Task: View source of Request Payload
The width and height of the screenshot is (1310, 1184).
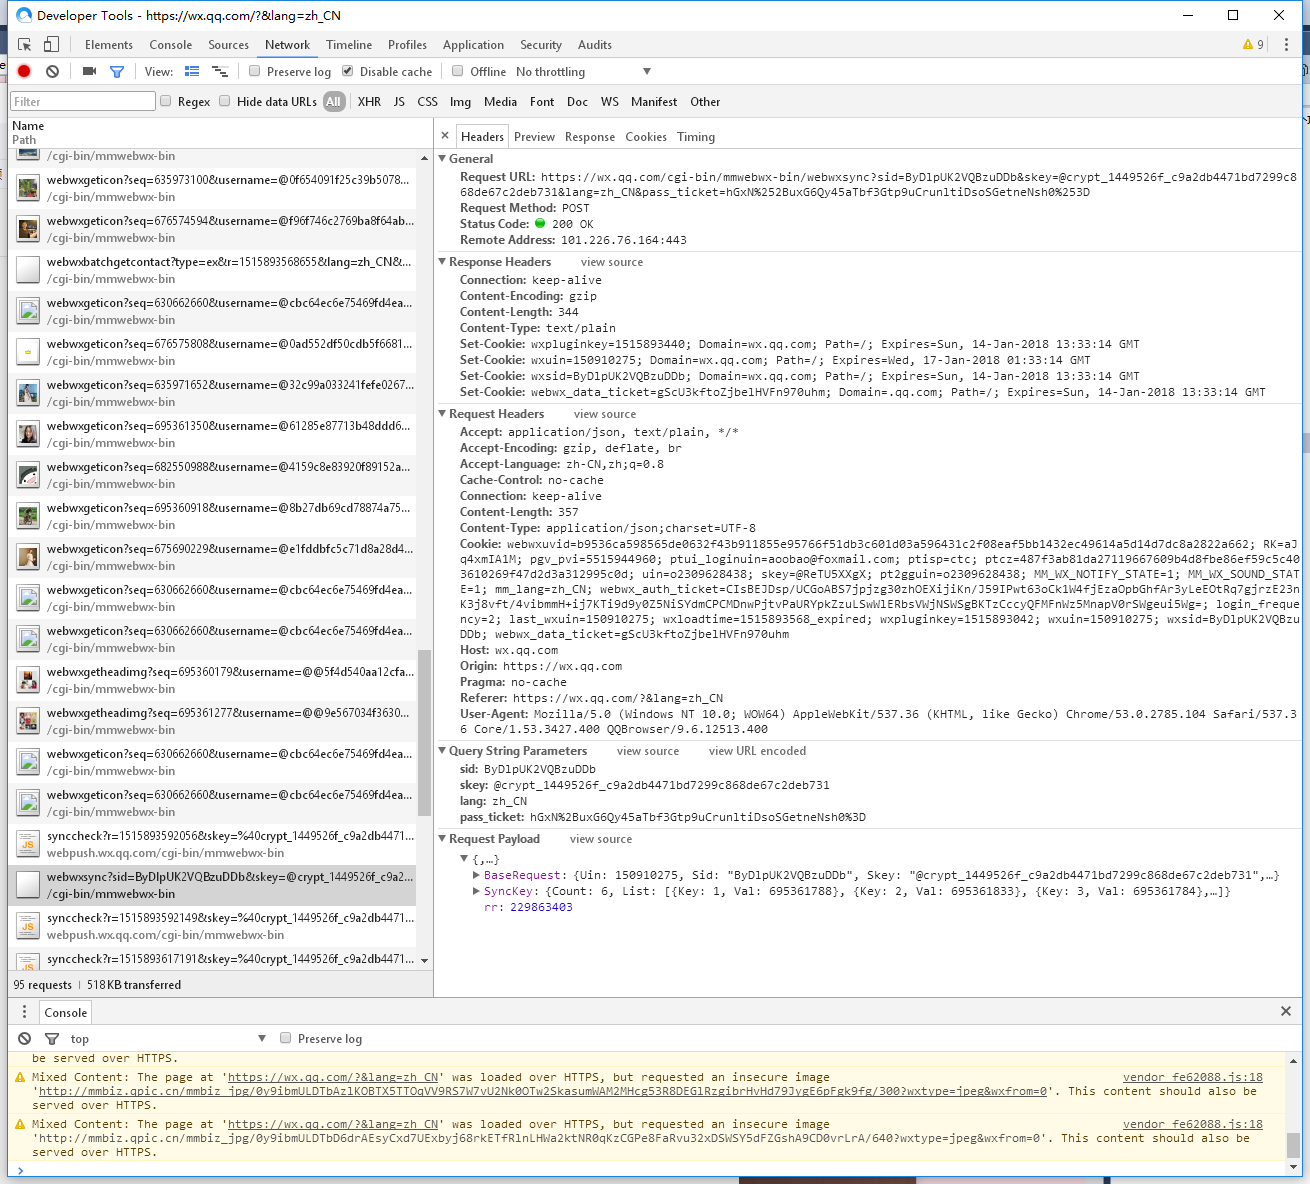Action: pos(601,839)
